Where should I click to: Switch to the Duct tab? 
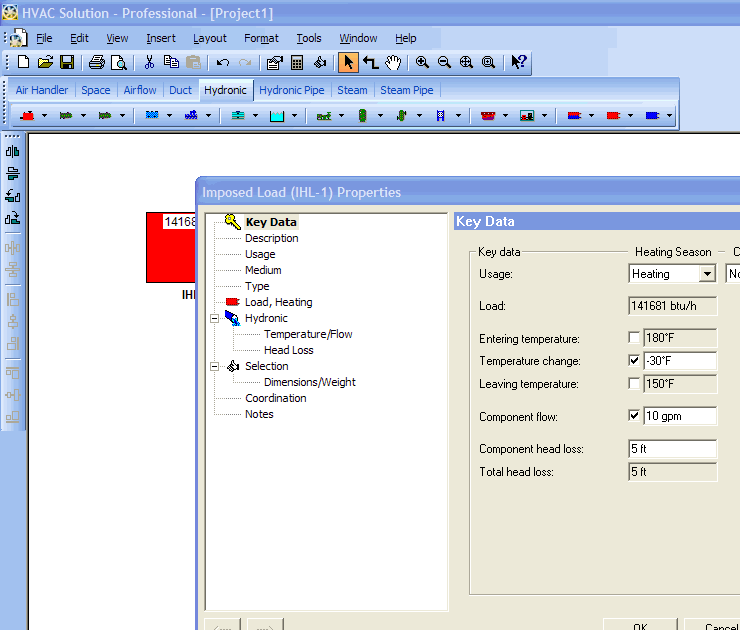[180, 90]
